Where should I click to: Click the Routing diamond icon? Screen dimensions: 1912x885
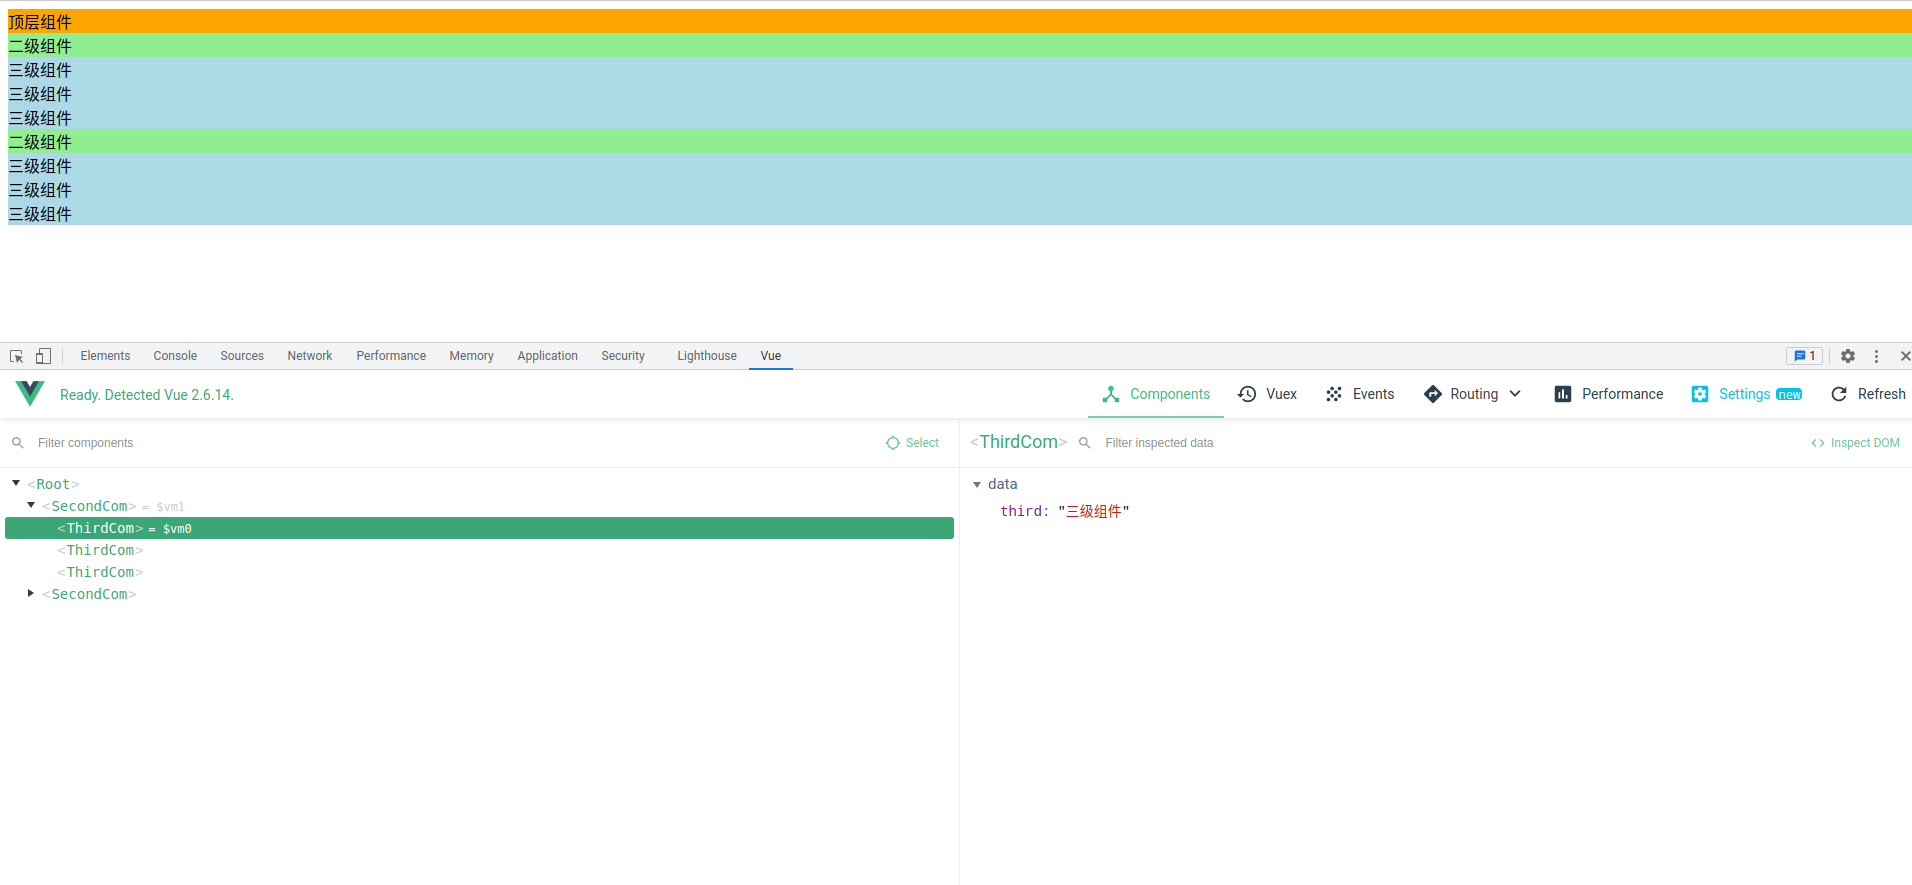click(1433, 394)
